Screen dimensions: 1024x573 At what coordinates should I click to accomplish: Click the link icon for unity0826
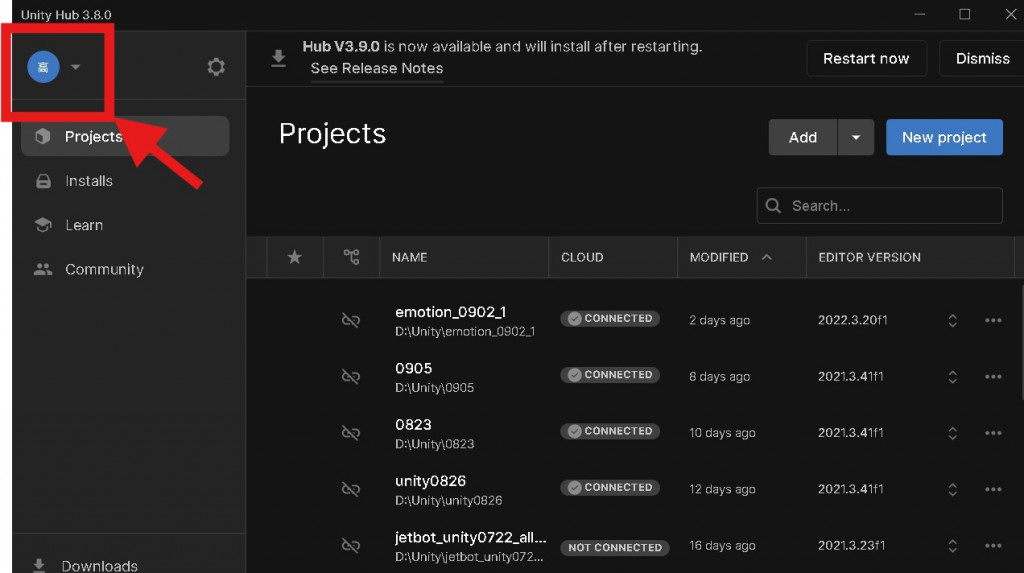(x=351, y=489)
